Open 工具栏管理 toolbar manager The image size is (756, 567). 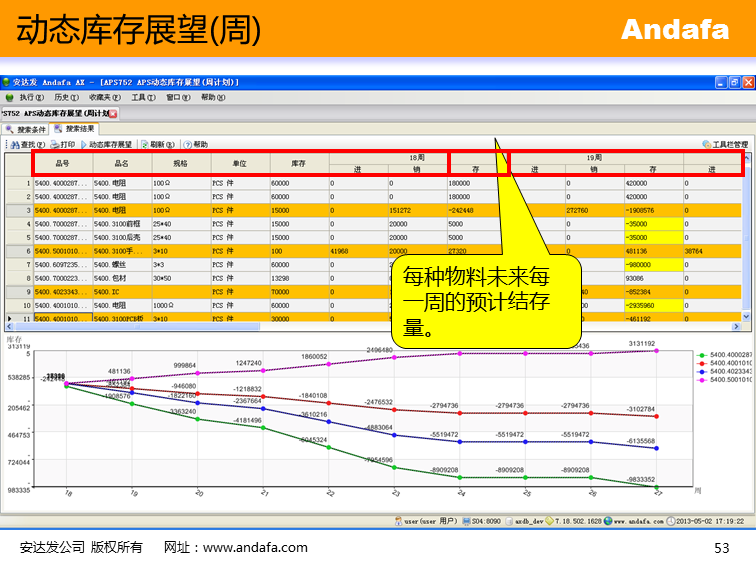click(724, 144)
